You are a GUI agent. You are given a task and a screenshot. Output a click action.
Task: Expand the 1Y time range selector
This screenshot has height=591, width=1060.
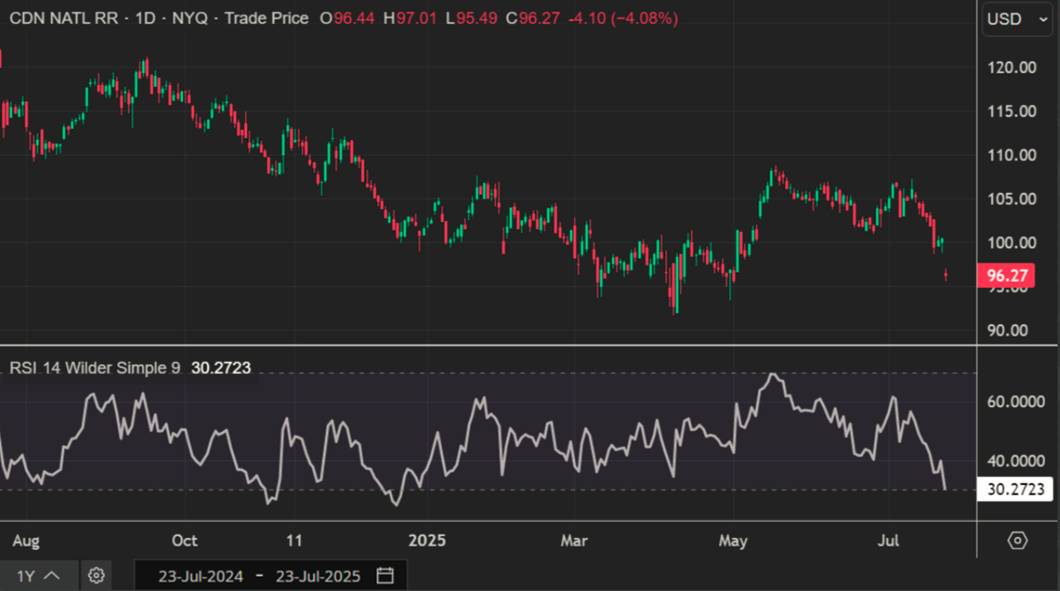tap(39, 575)
